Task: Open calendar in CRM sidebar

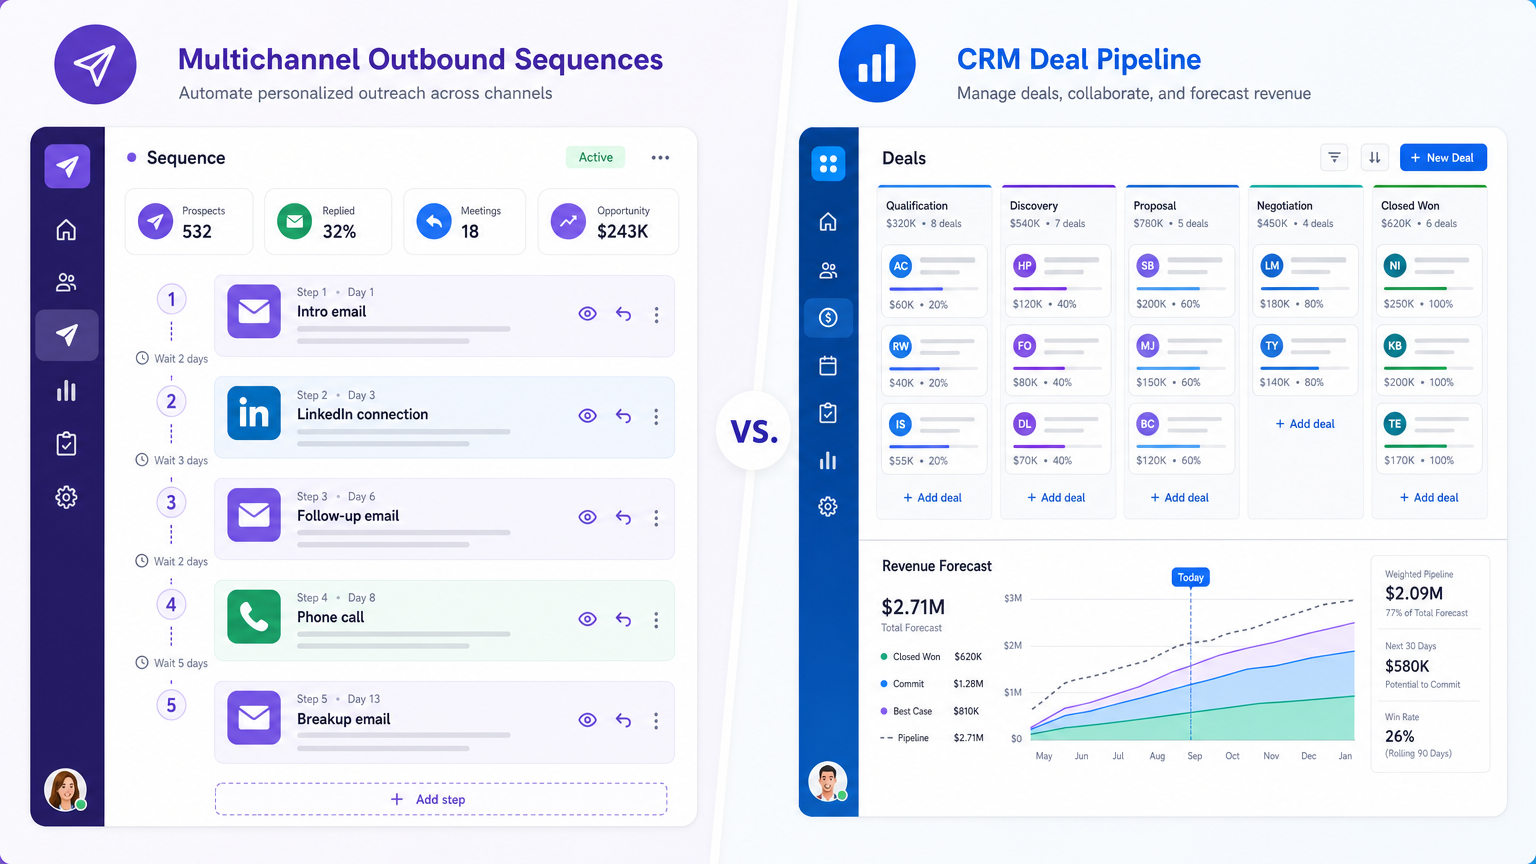Action: pyautogui.click(x=828, y=366)
